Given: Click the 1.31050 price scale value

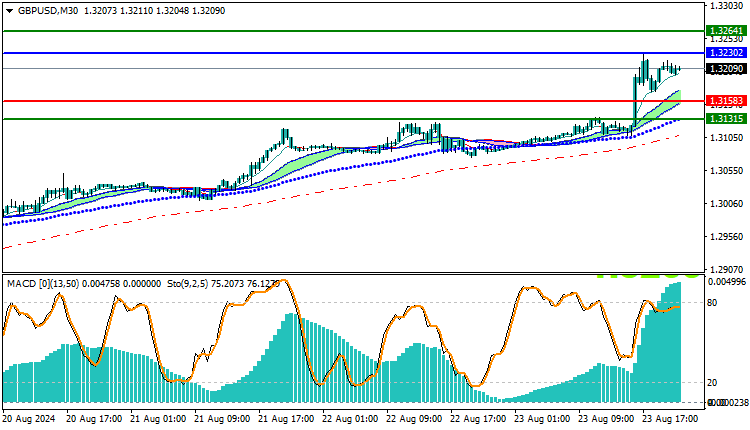Looking at the screenshot, I should [x=727, y=138].
